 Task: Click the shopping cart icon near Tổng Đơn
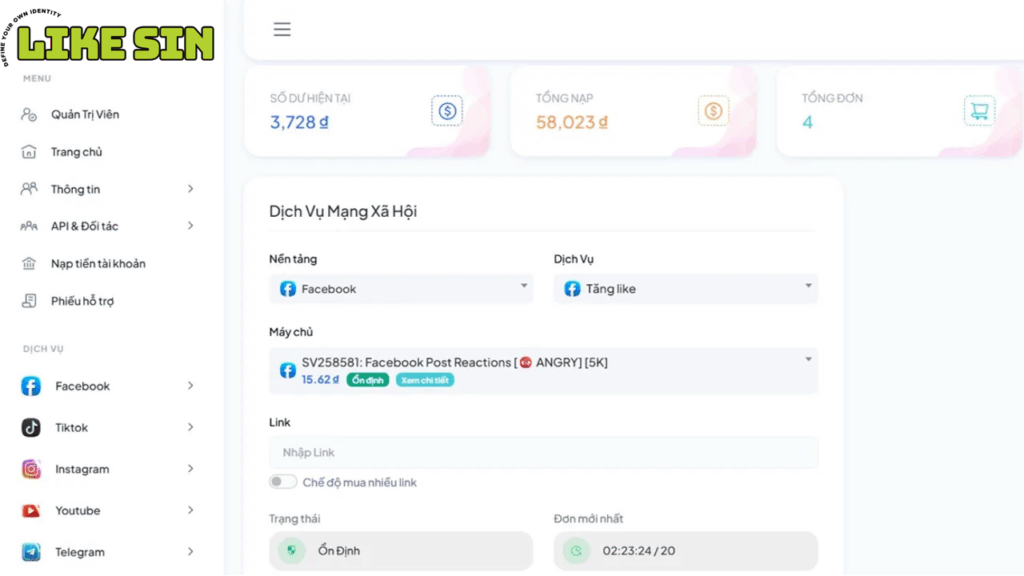980,111
